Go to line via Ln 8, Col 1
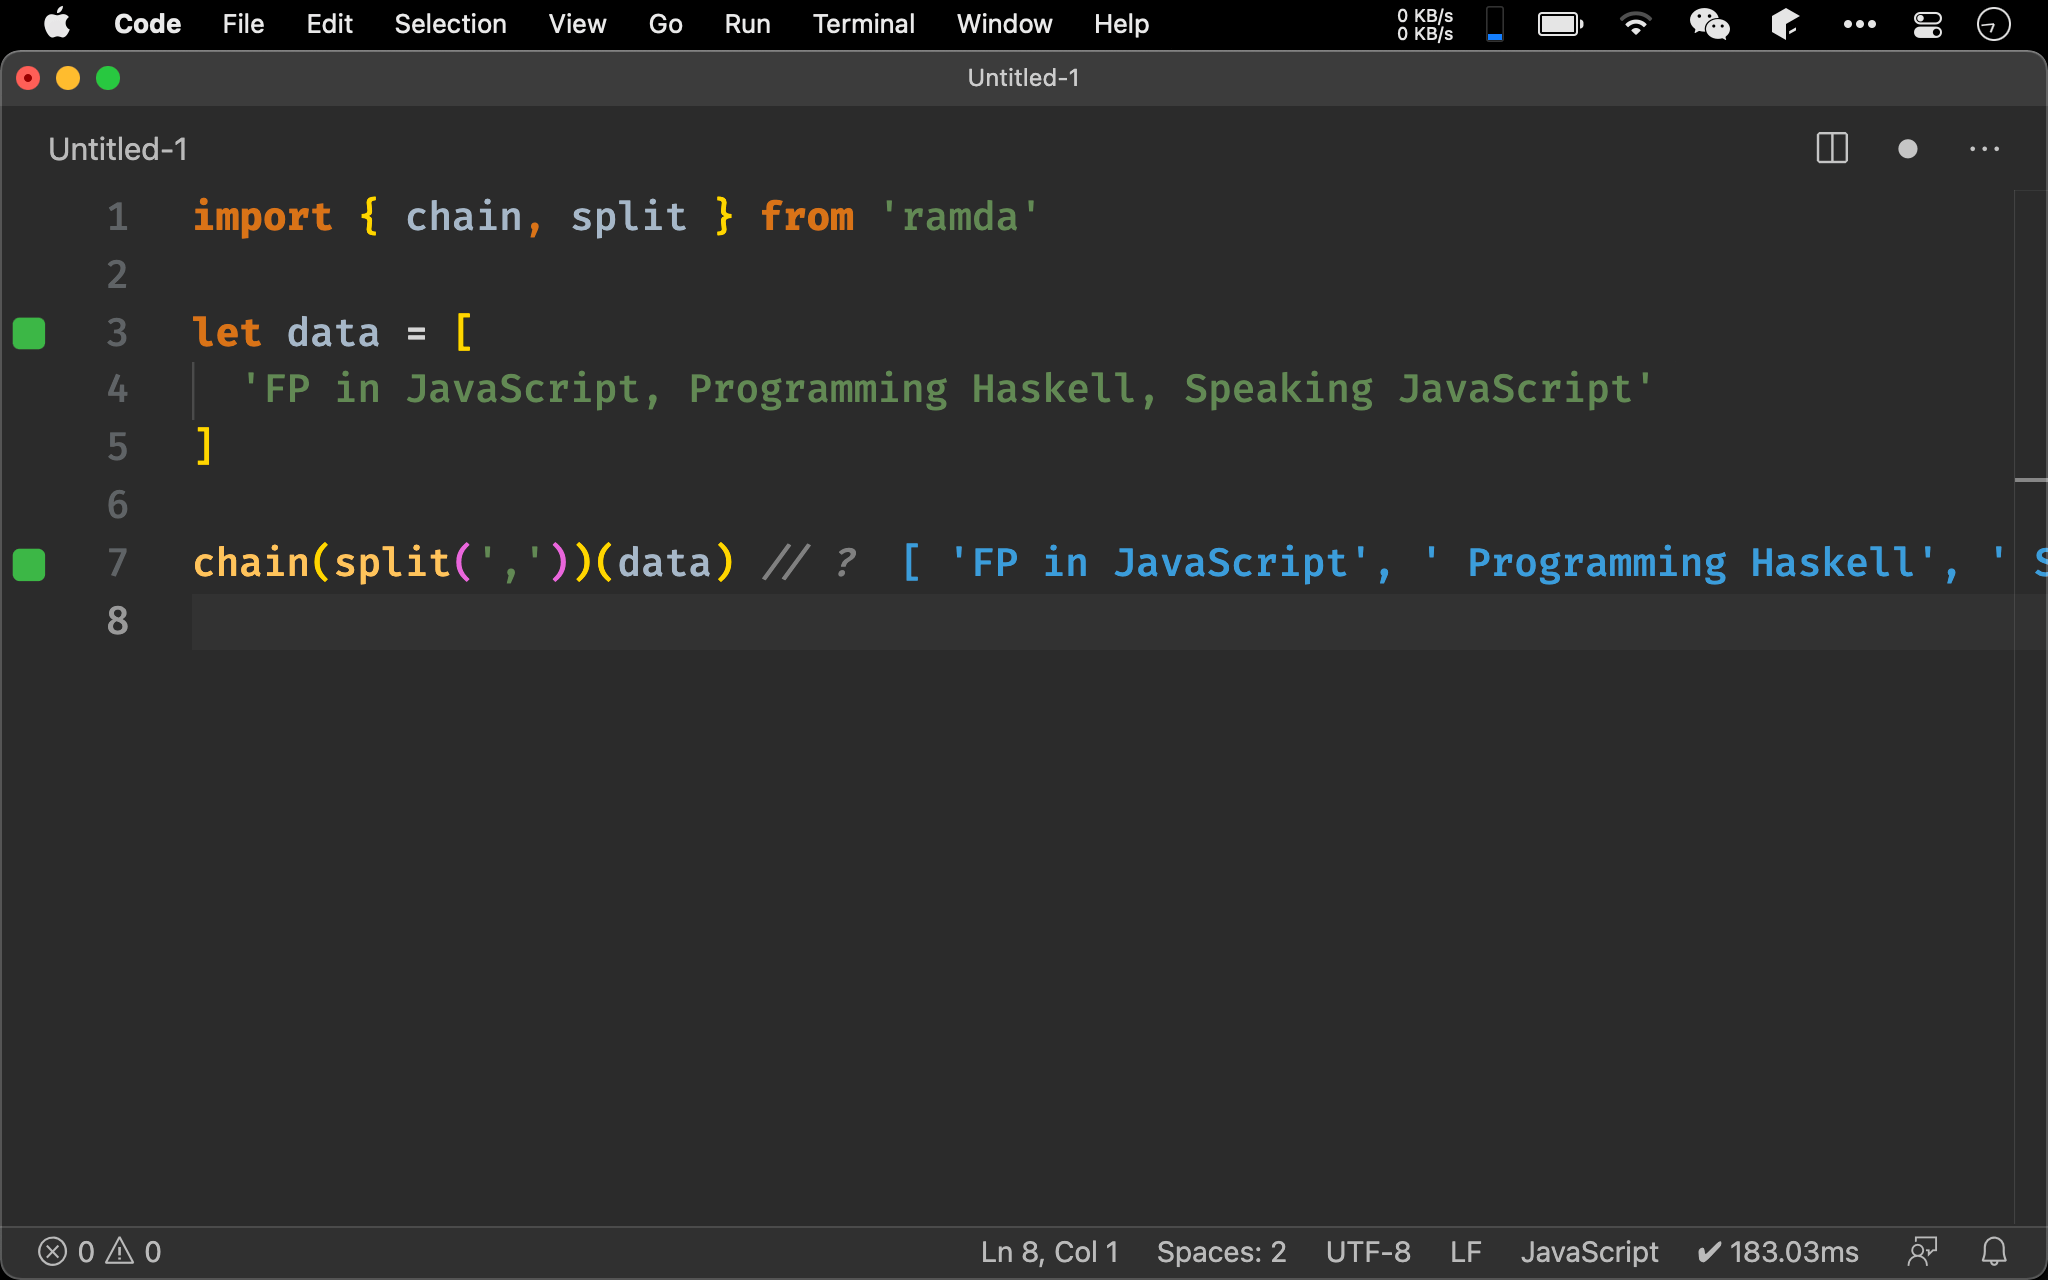Viewport: 2048px width, 1280px height. point(1049,1252)
